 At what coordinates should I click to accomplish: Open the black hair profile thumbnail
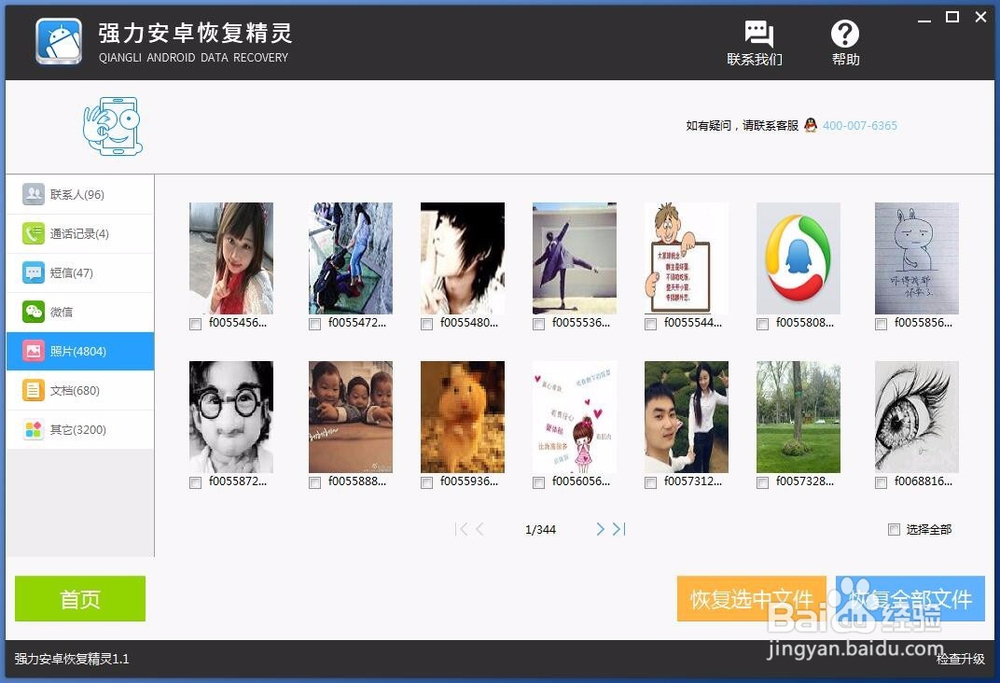pos(462,258)
